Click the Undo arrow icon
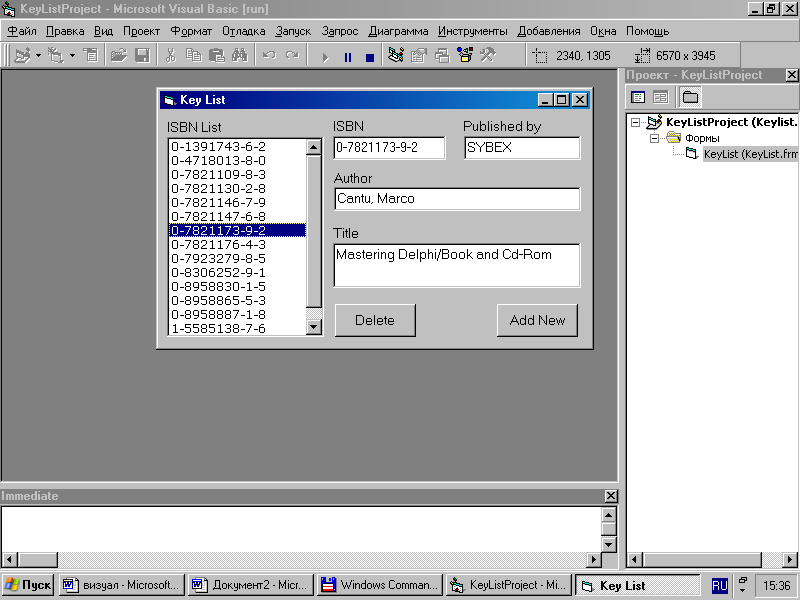This screenshot has width=800, height=600. click(269, 55)
